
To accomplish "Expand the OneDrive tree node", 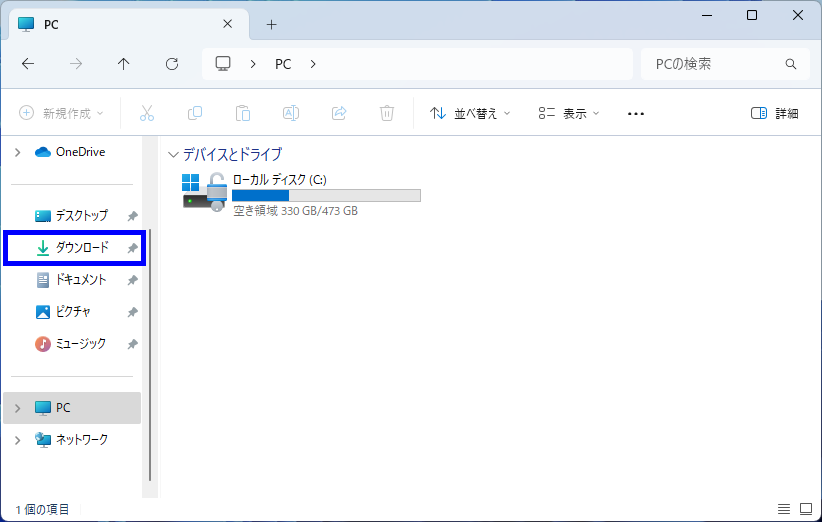I will point(17,152).
